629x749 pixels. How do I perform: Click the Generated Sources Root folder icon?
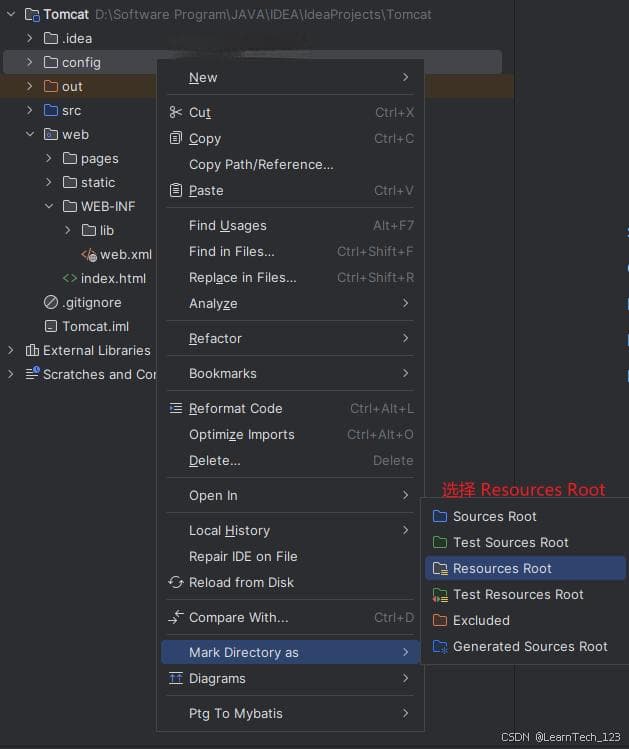[440, 646]
